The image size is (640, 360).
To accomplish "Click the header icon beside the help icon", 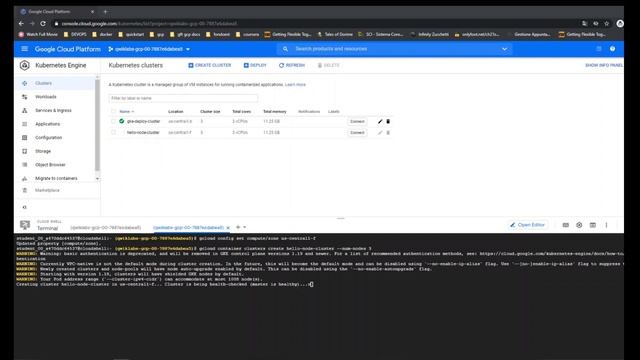I will click(599, 49).
